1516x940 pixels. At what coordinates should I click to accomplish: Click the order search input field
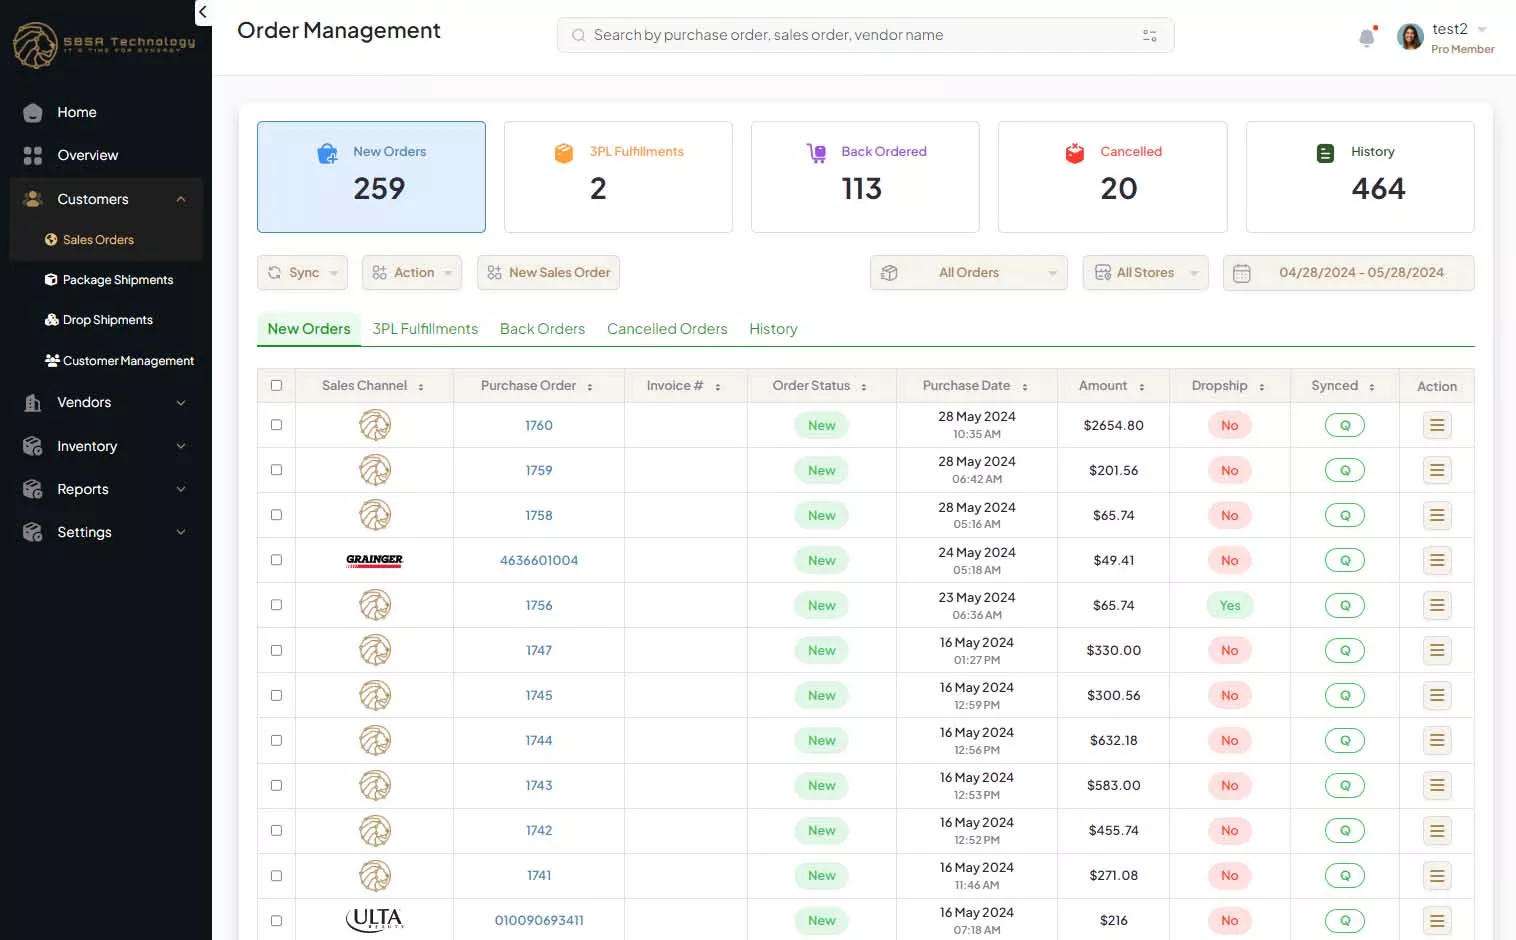tap(865, 35)
